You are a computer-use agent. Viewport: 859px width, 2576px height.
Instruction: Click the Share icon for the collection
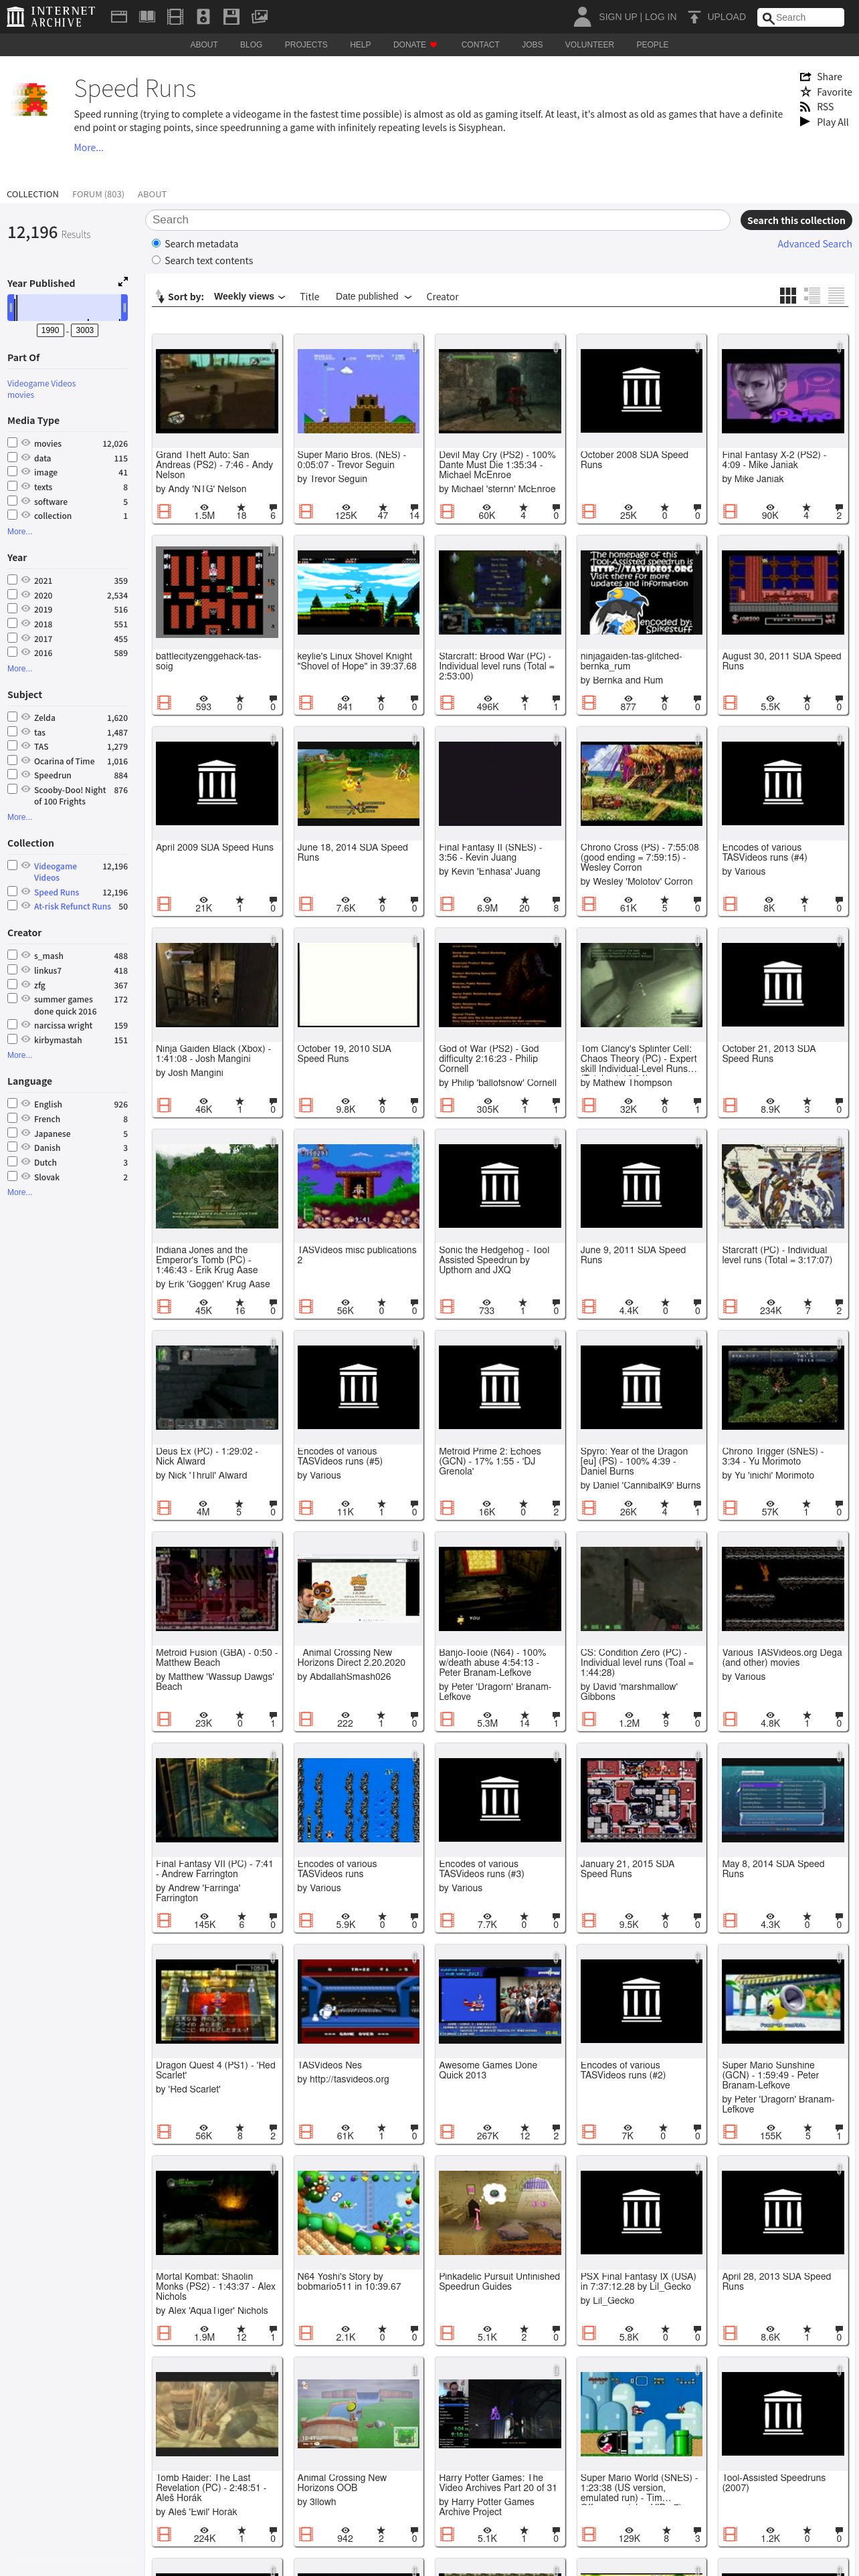point(805,77)
